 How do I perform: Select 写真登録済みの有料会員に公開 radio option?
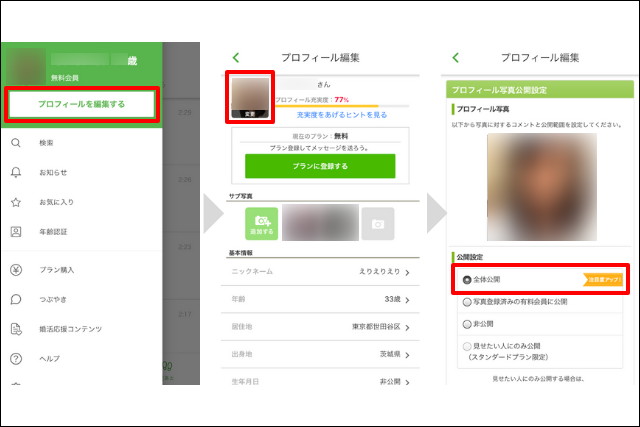coord(467,302)
